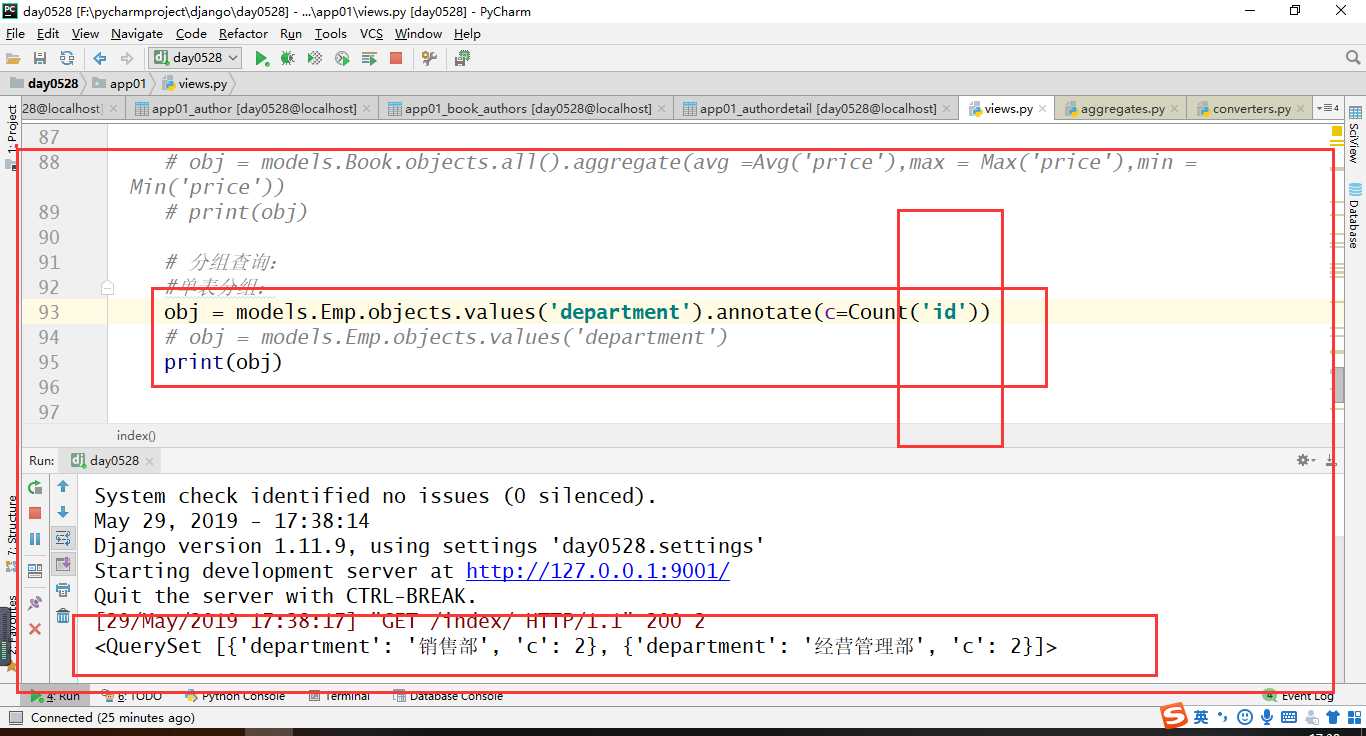Click the Open folder toolbar icon
Viewport: 1366px width, 736px height.
13,59
